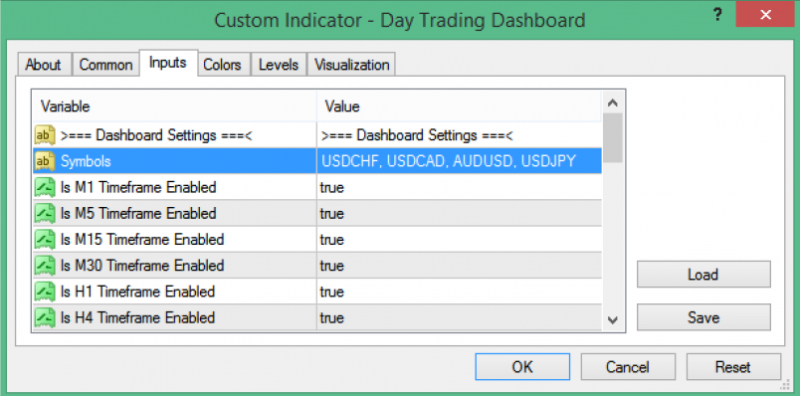Click the string icon beside Dashboard Settings
The image size is (800, 396).
pyautogui.click(x=45, y=135)
